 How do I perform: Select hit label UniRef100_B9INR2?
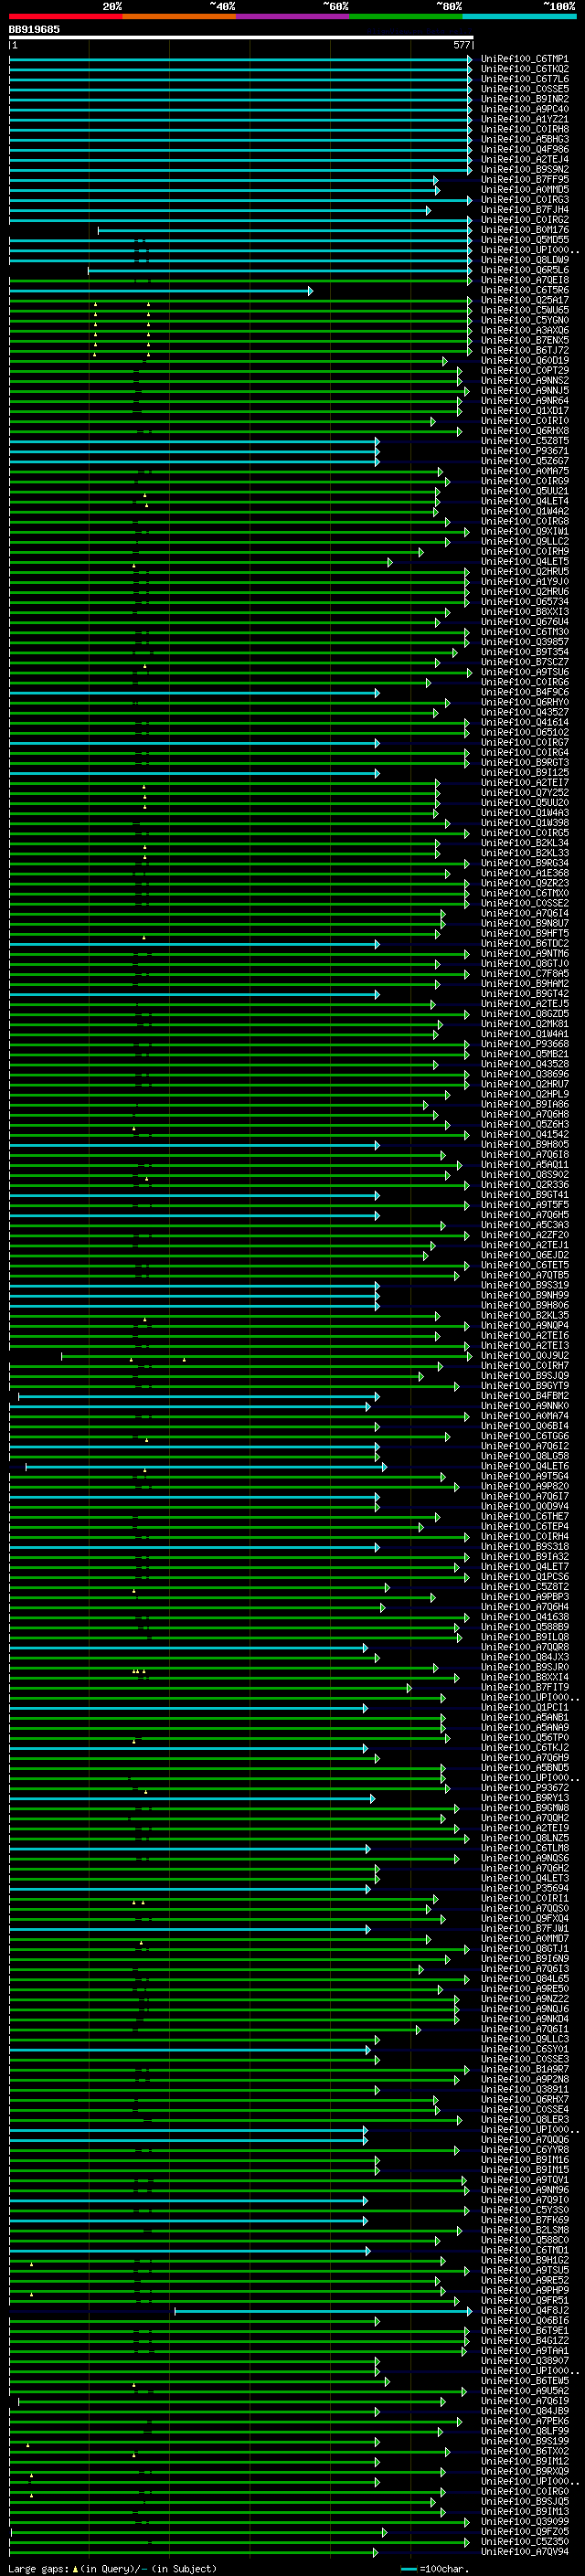(525, 99)
